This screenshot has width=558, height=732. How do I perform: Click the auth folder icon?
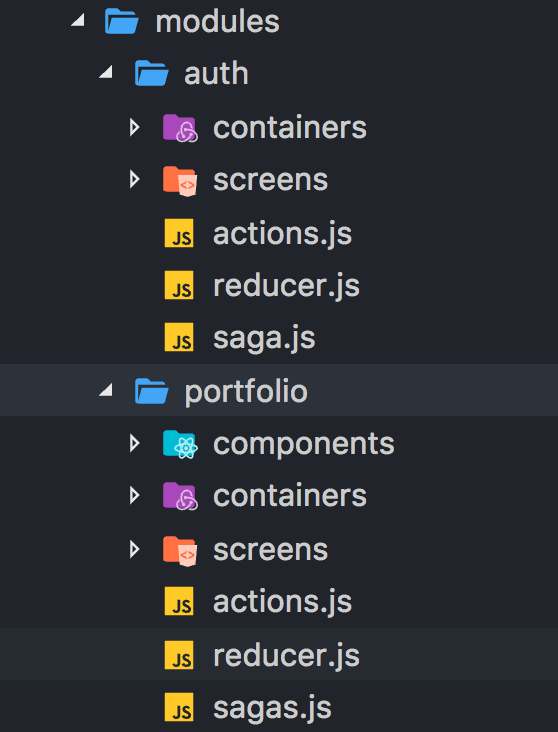coord(151,74)
